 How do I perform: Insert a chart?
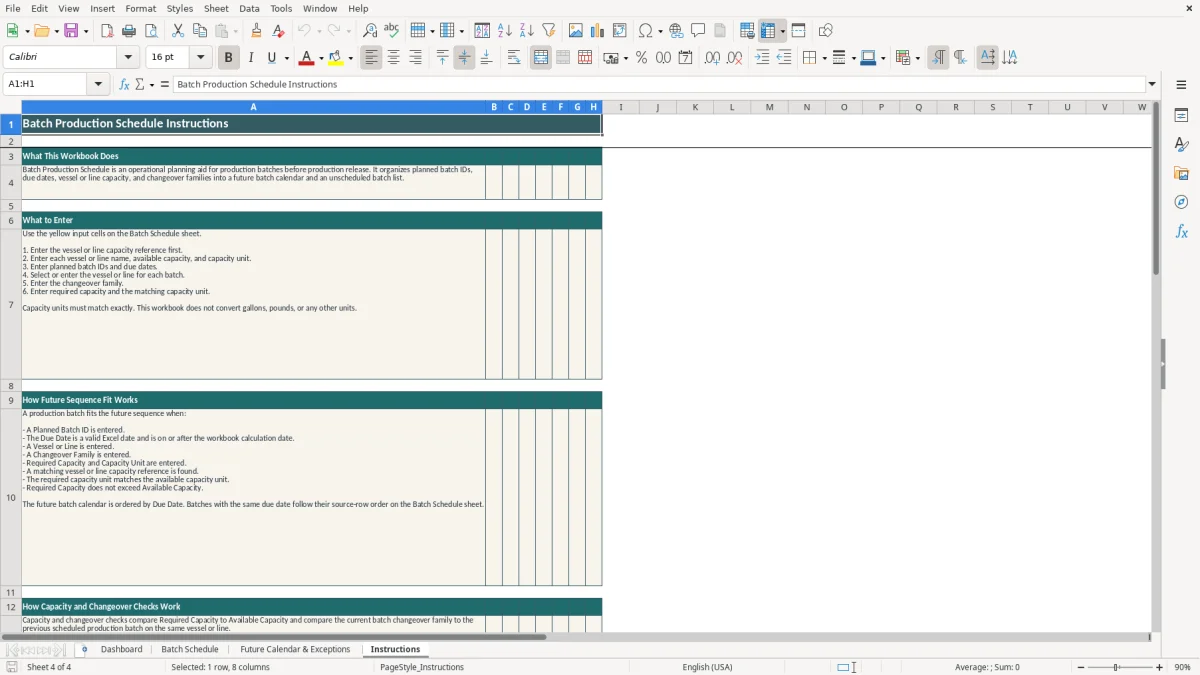click(x=598, y=31)
